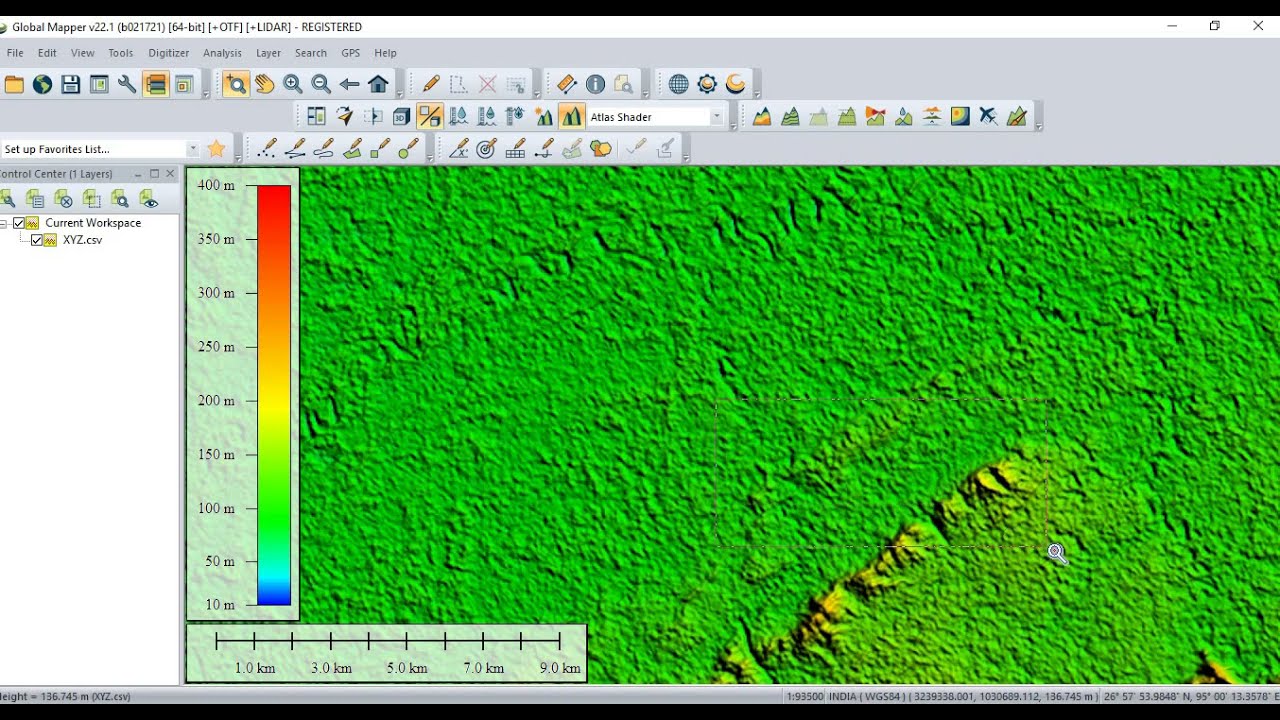Add favorite with the star icon
Image resolution: width=1280 pixels, height=720 pixels.
tap(216, 149)
